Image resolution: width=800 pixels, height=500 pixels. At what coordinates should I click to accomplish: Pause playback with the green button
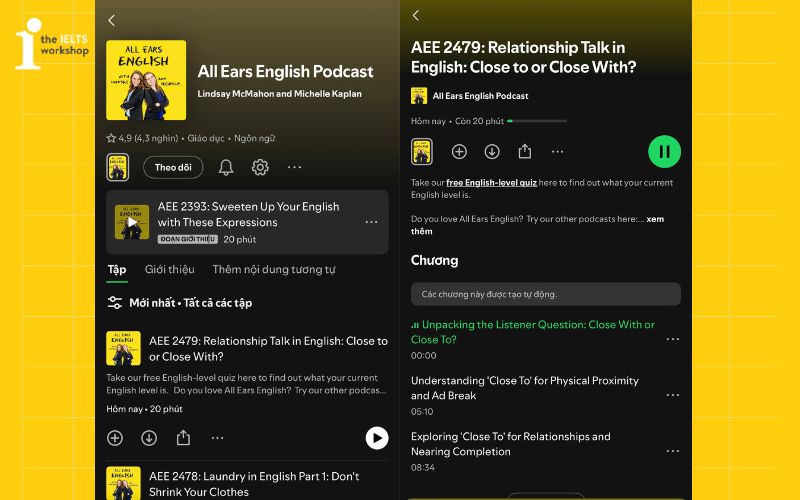point(664,152)
